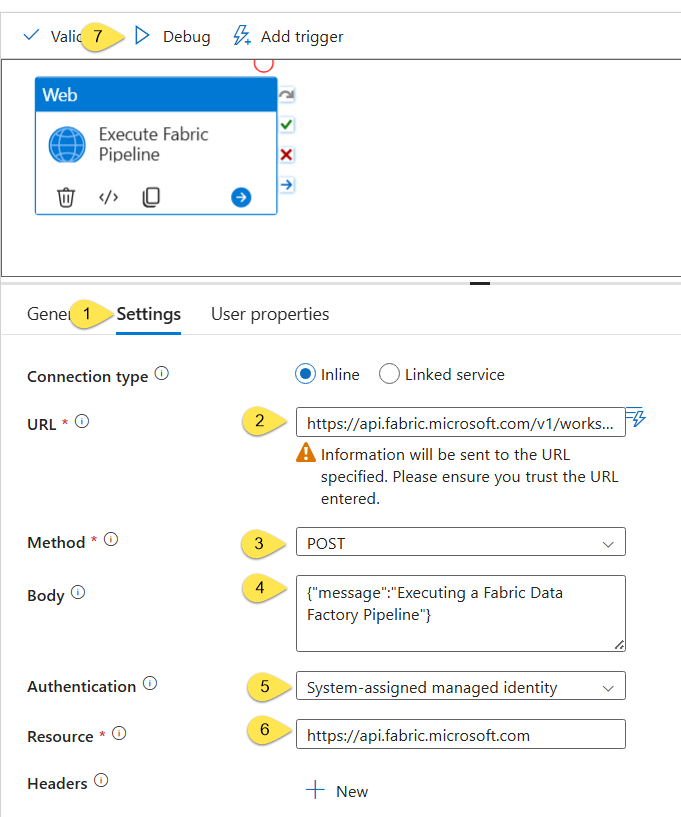Image resolution: width=681 pixels, height=817 pixels.
Task: Switch to the Settings tab
Action: tap(148, 314)
